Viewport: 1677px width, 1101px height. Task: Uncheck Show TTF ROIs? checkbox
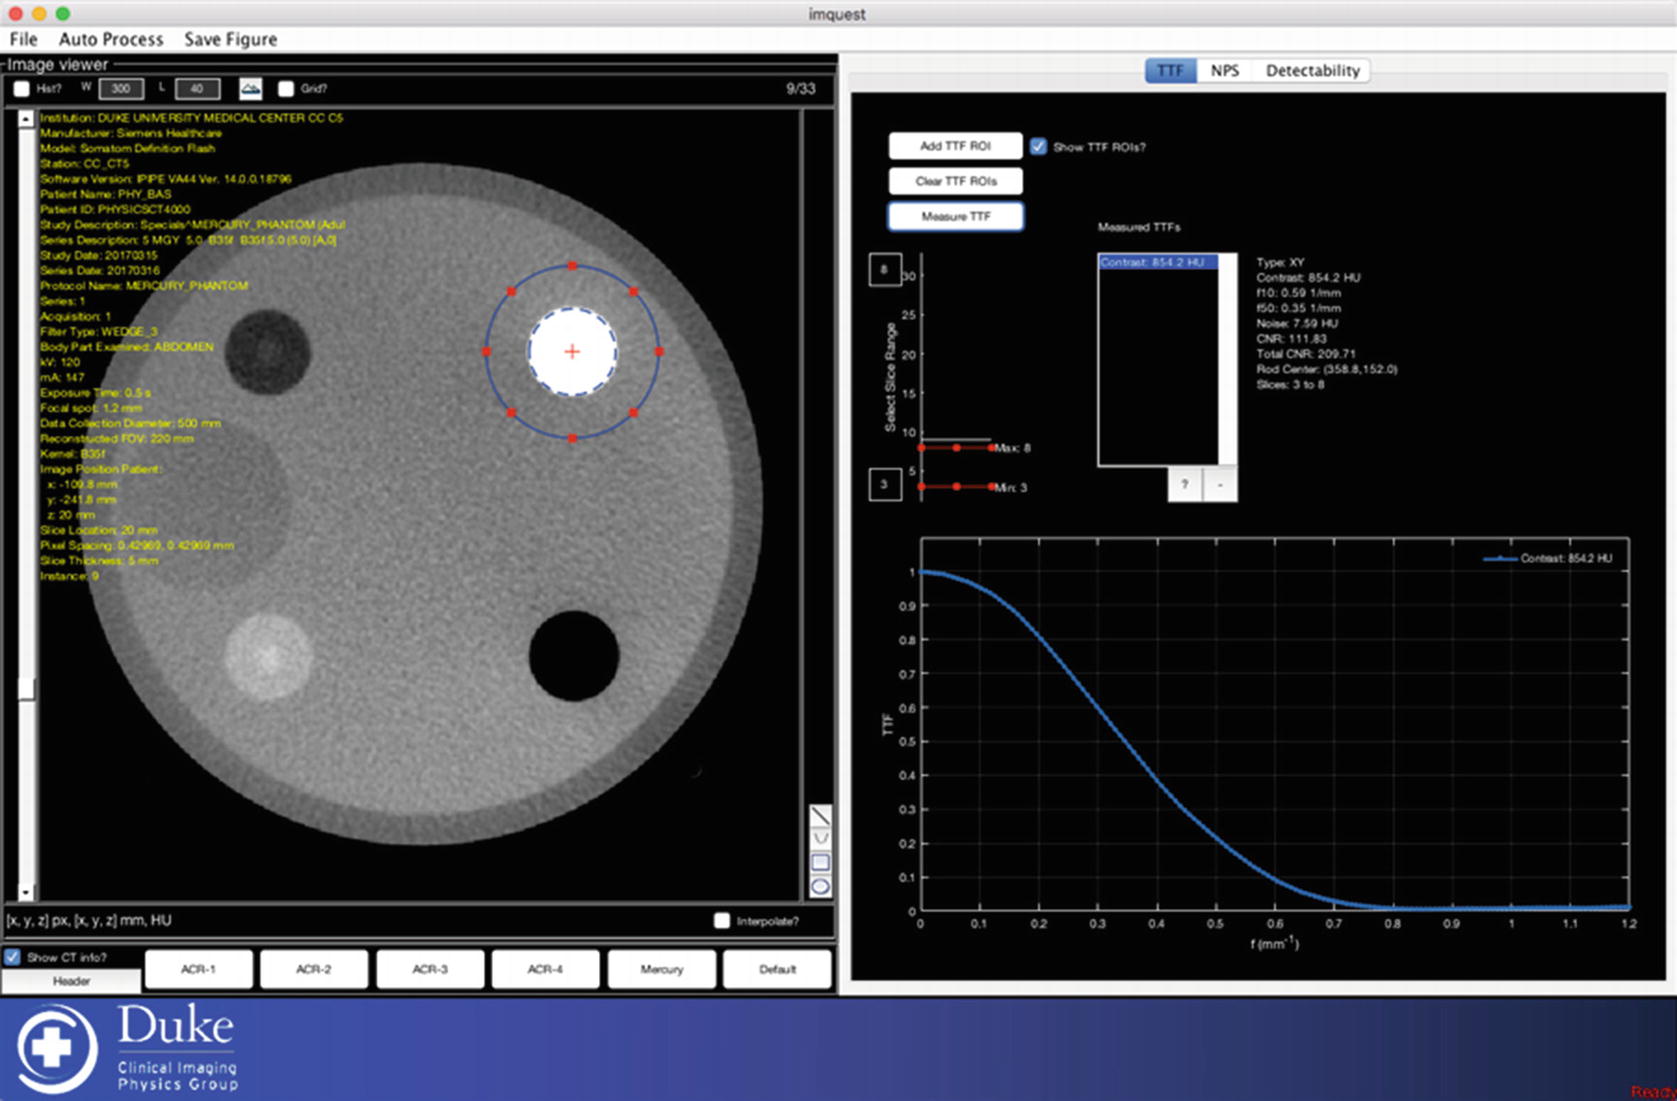pos(1038,147)
